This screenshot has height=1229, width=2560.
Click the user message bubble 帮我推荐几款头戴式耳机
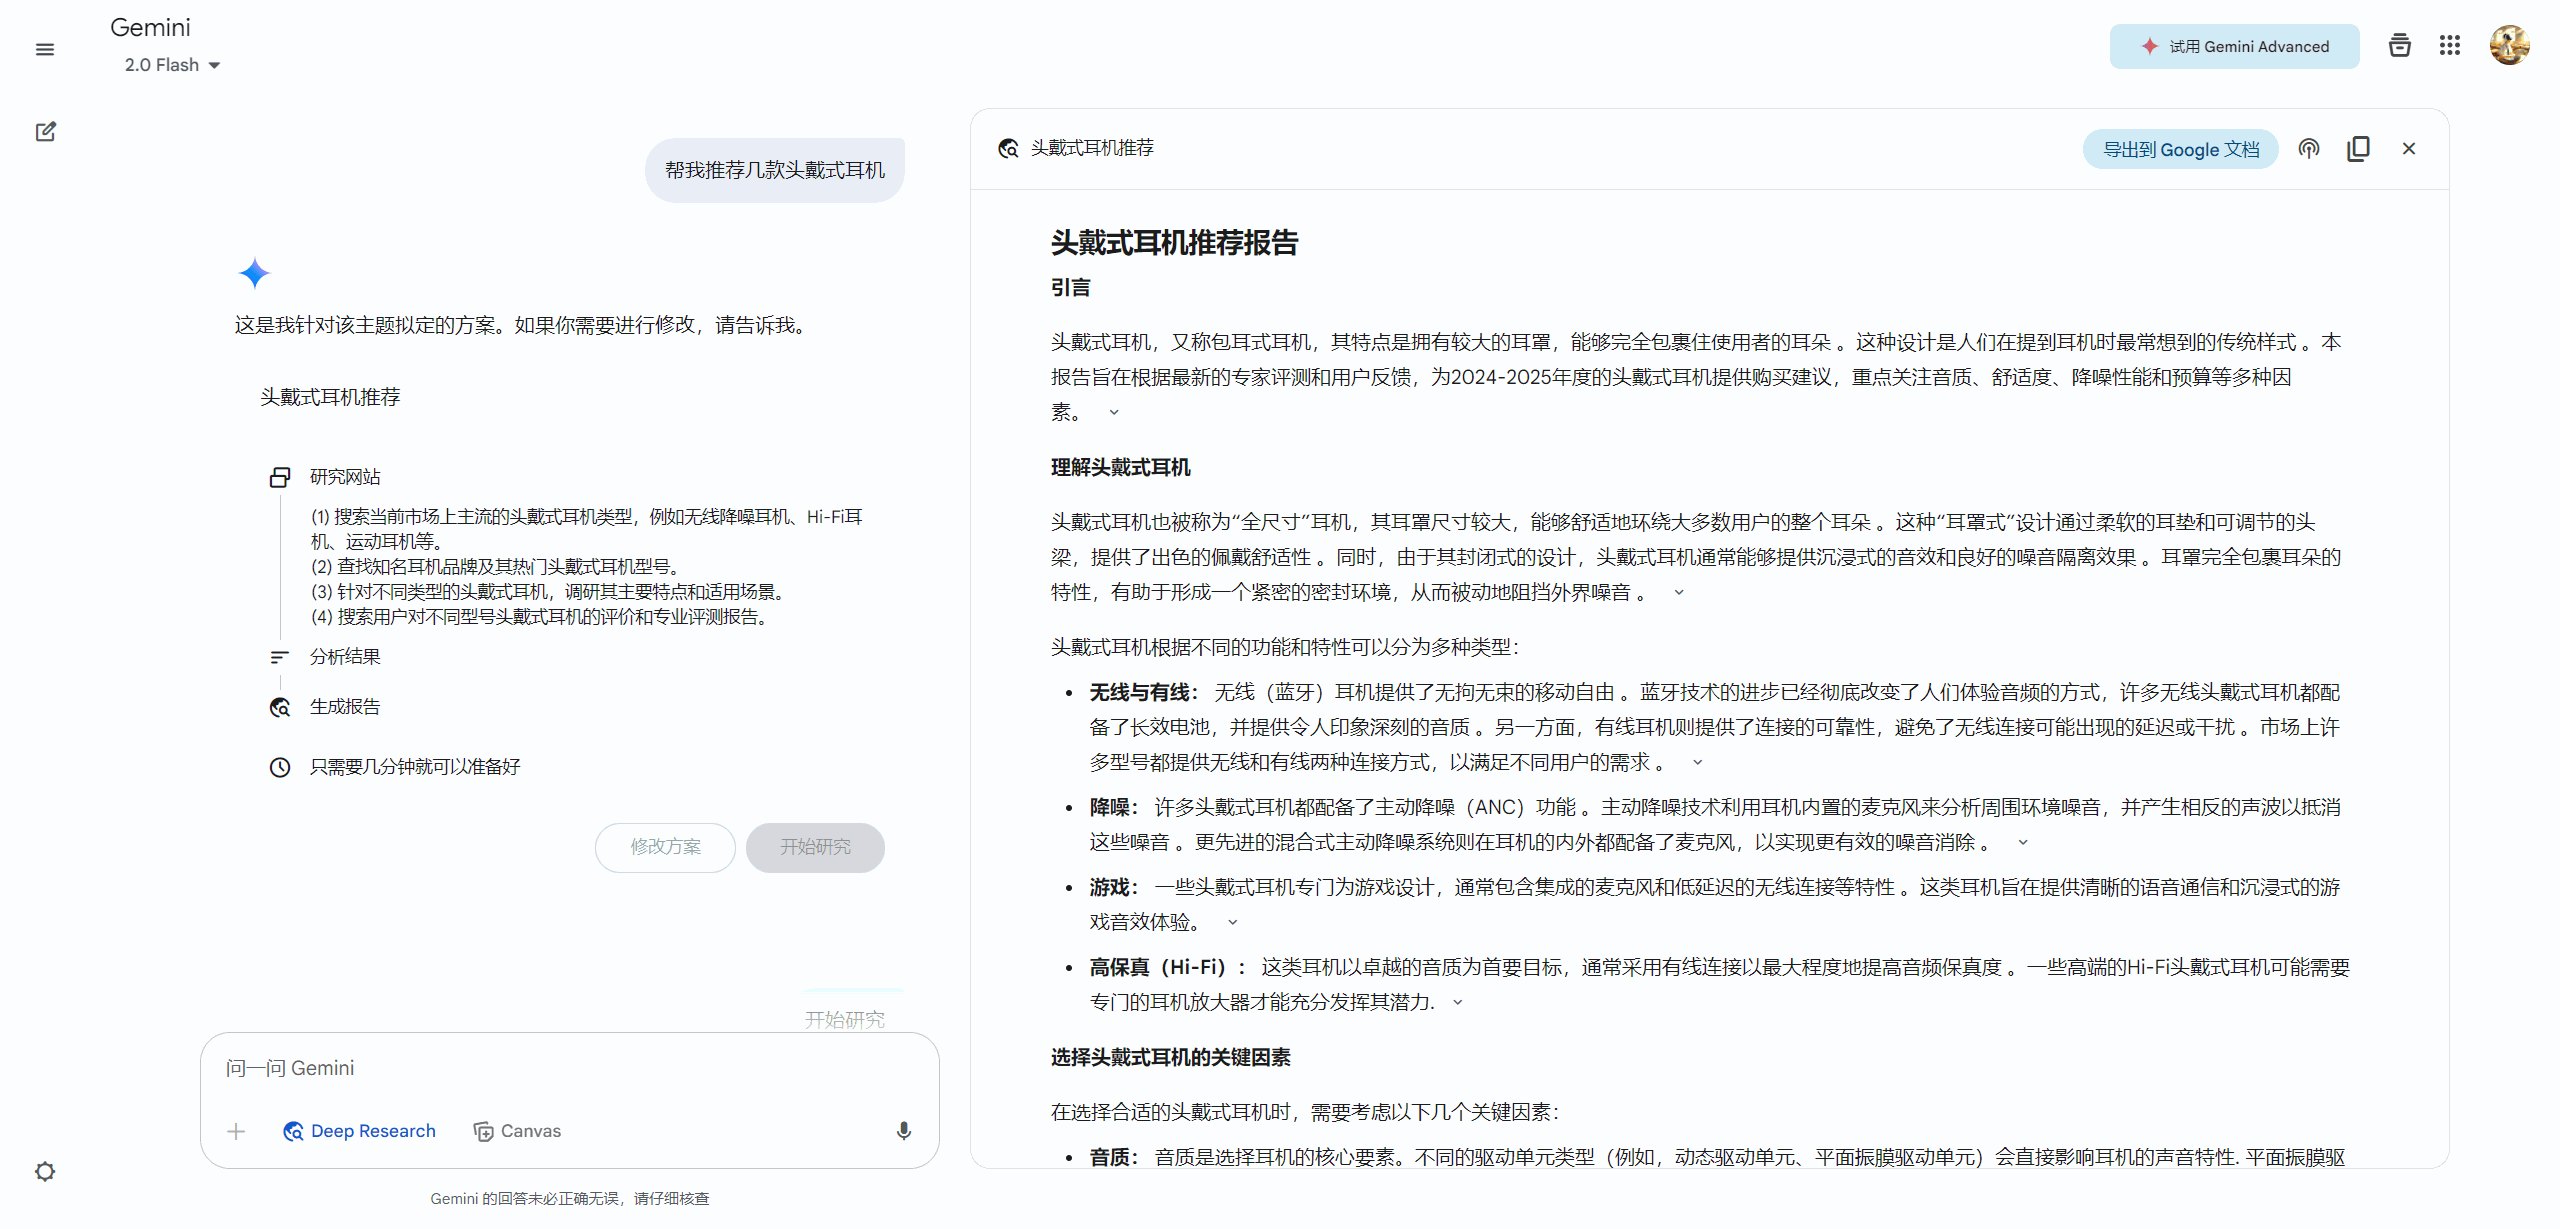(x=775, y=170)
